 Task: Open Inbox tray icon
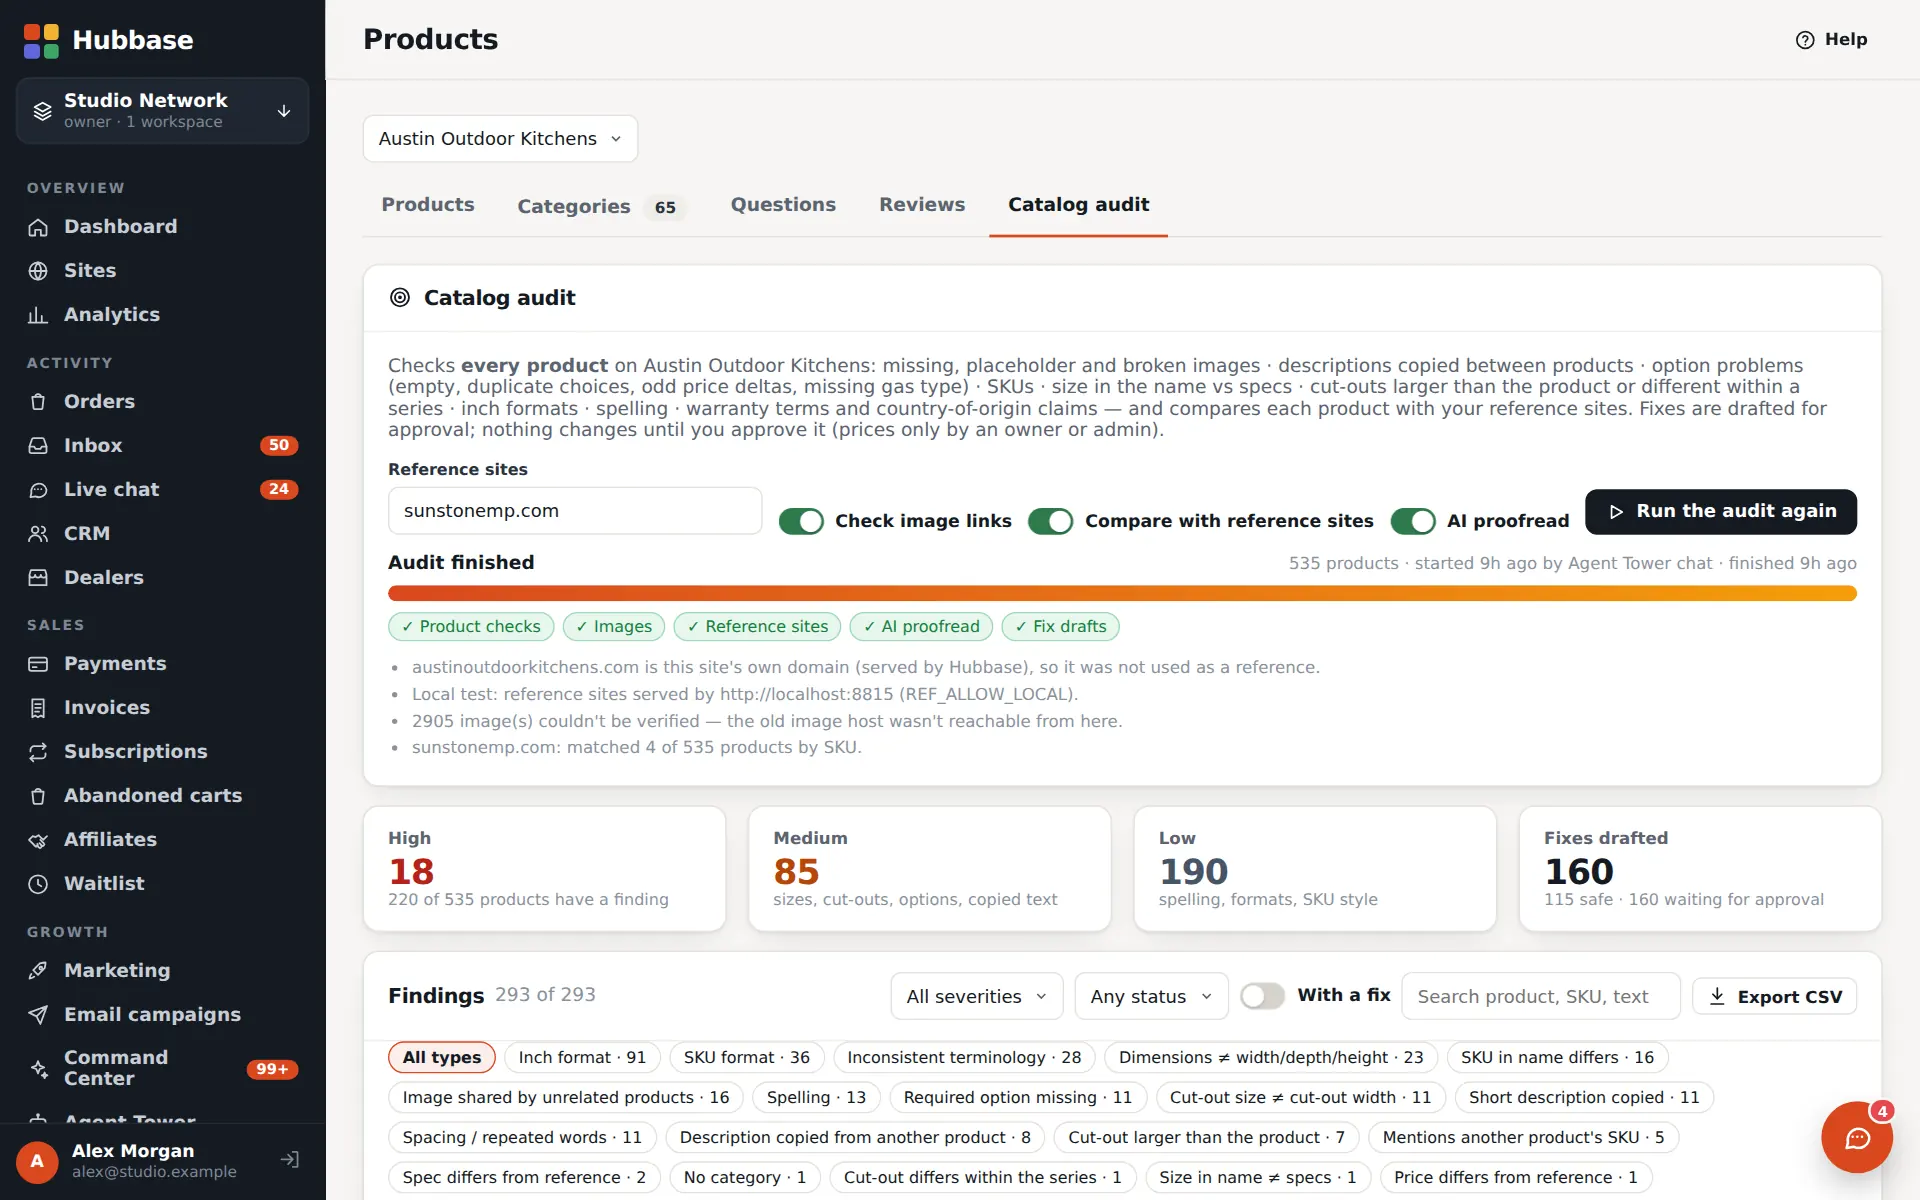pos(38,446)
